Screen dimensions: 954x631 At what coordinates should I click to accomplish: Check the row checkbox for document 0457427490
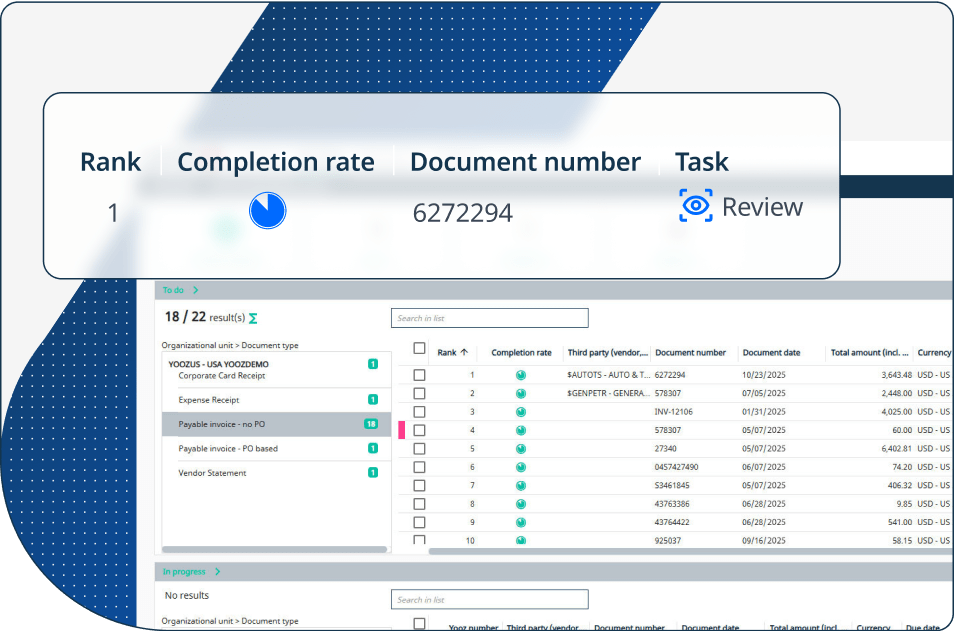(419, 467)
